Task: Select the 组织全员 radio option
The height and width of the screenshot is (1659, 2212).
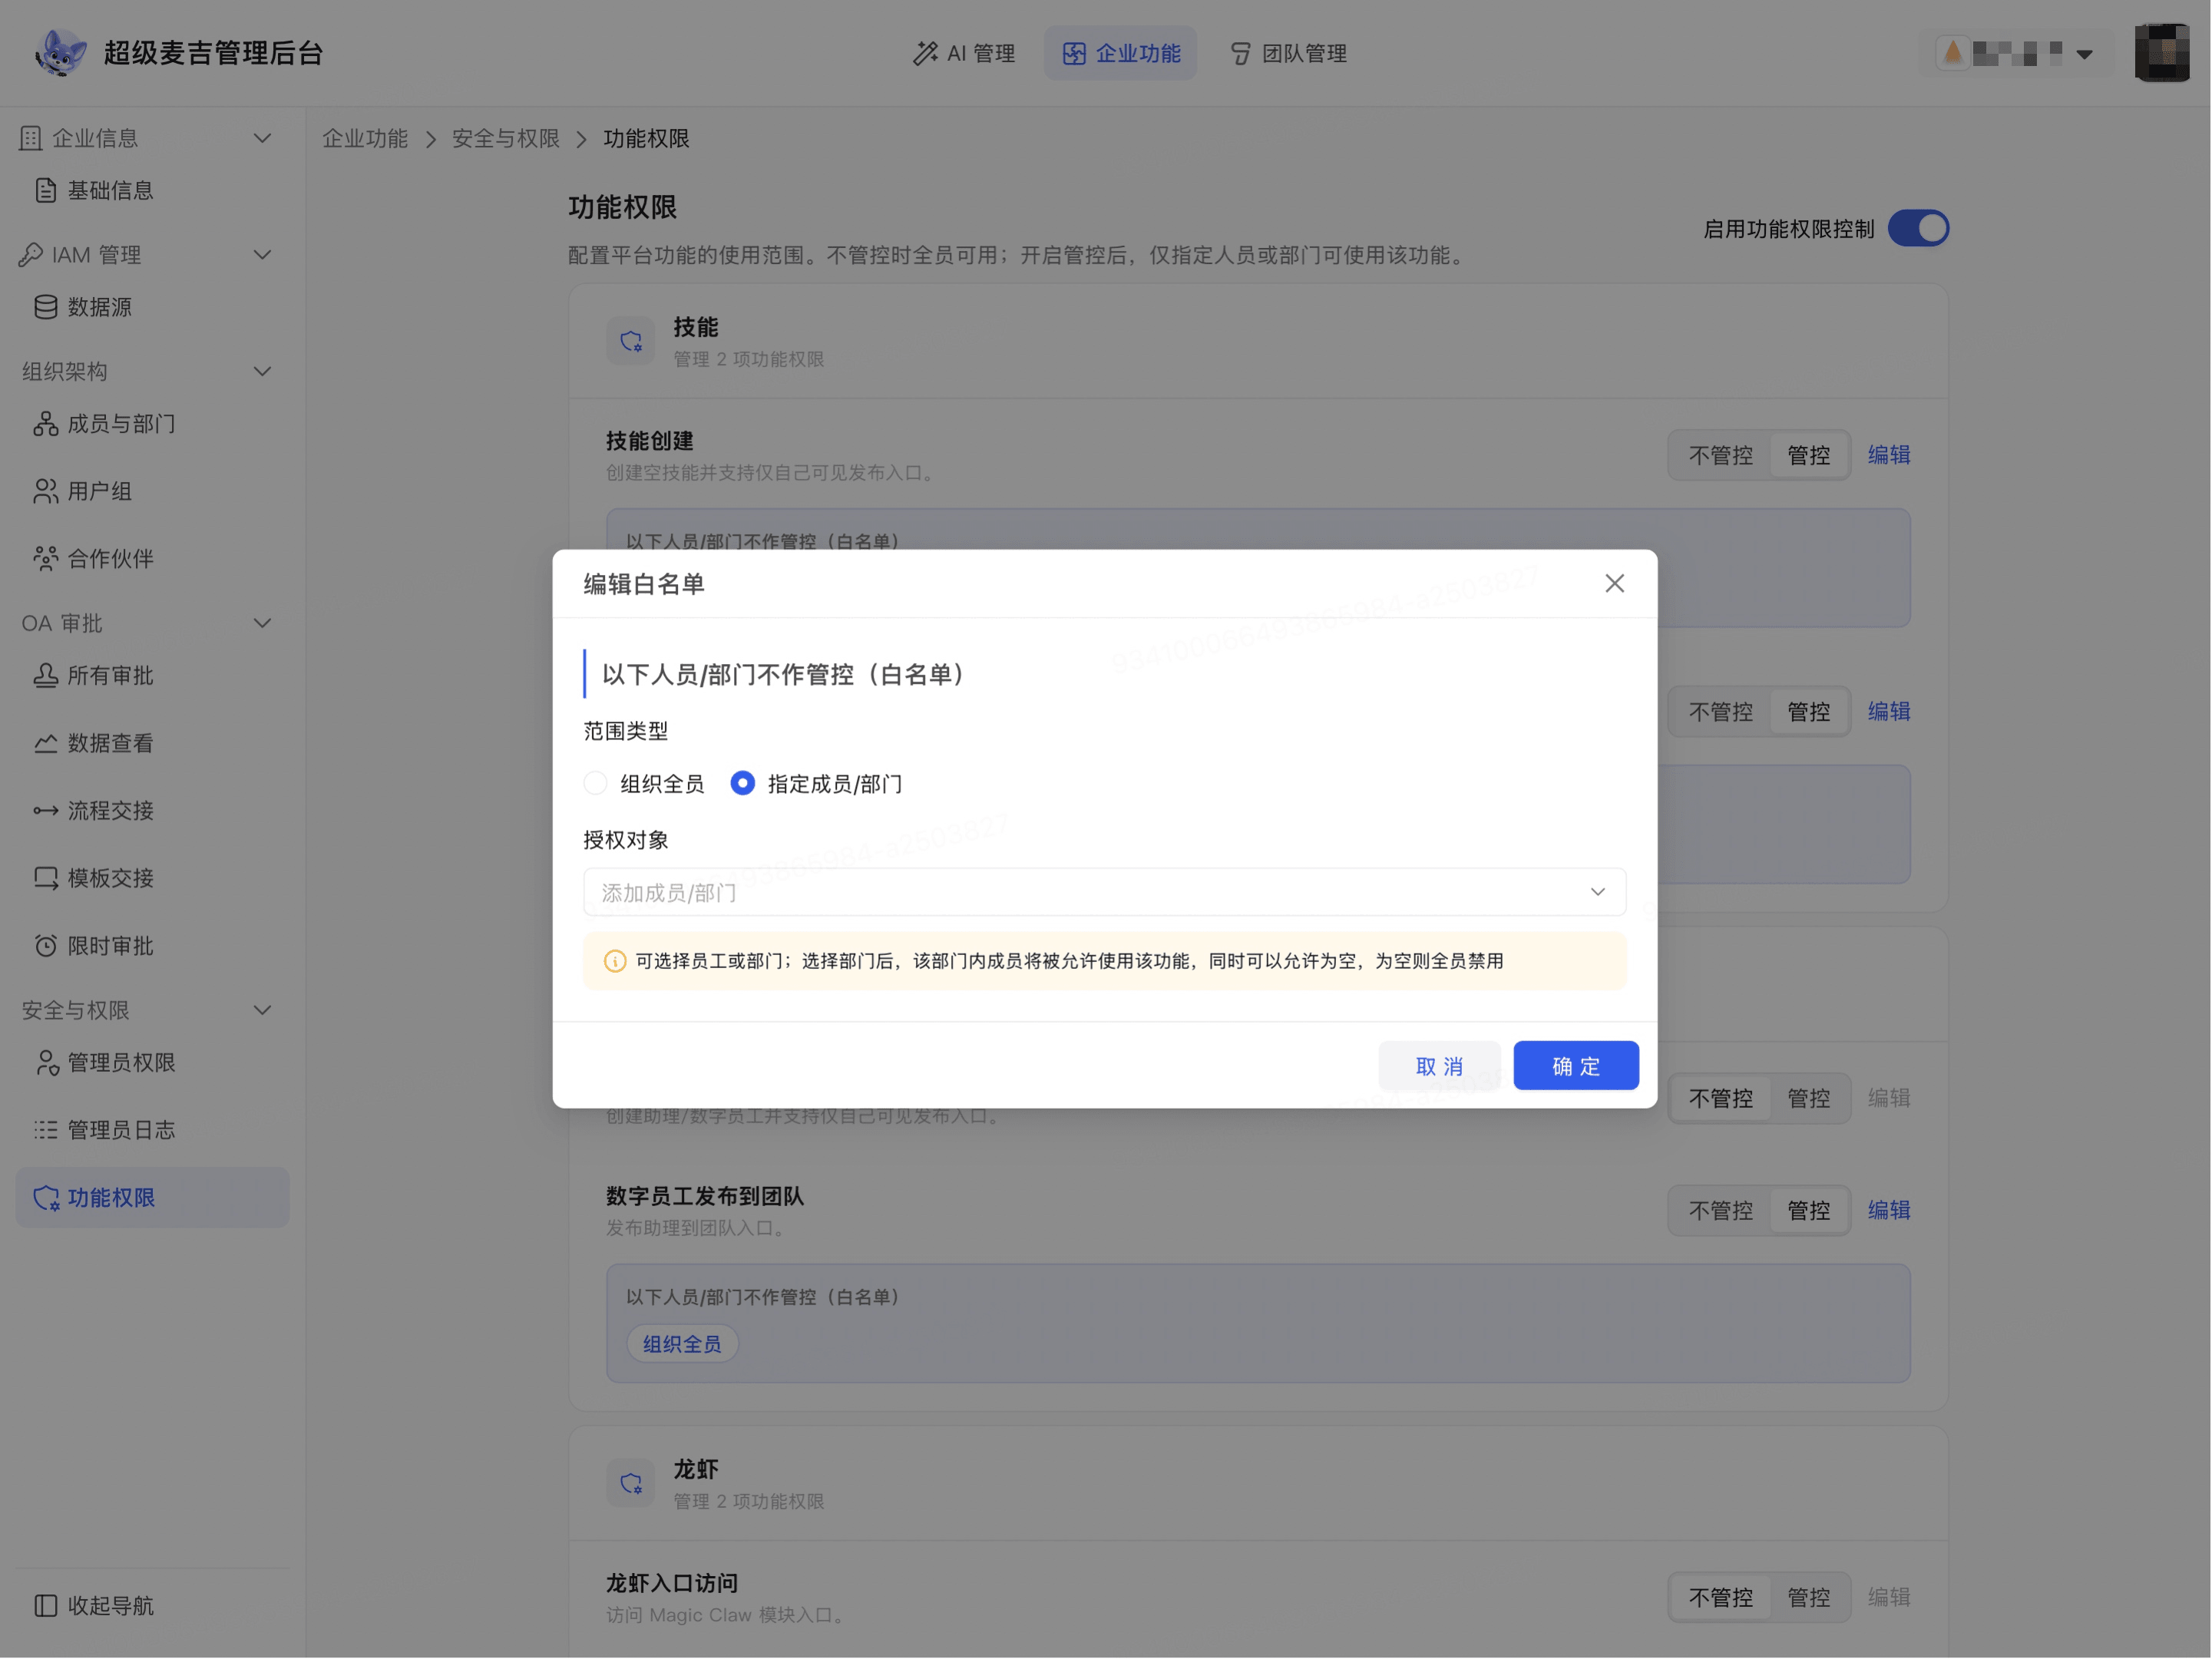Action: coord(596,783)
